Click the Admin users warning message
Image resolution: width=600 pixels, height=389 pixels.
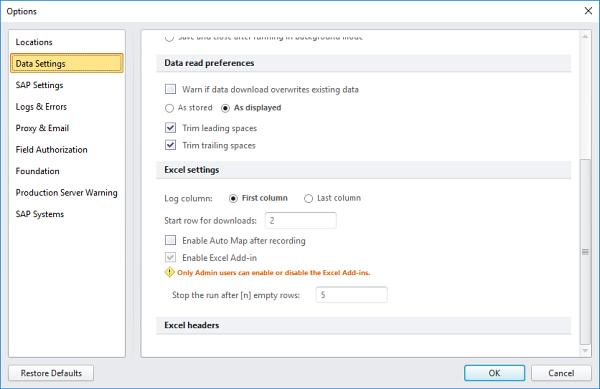coord(274,273)
